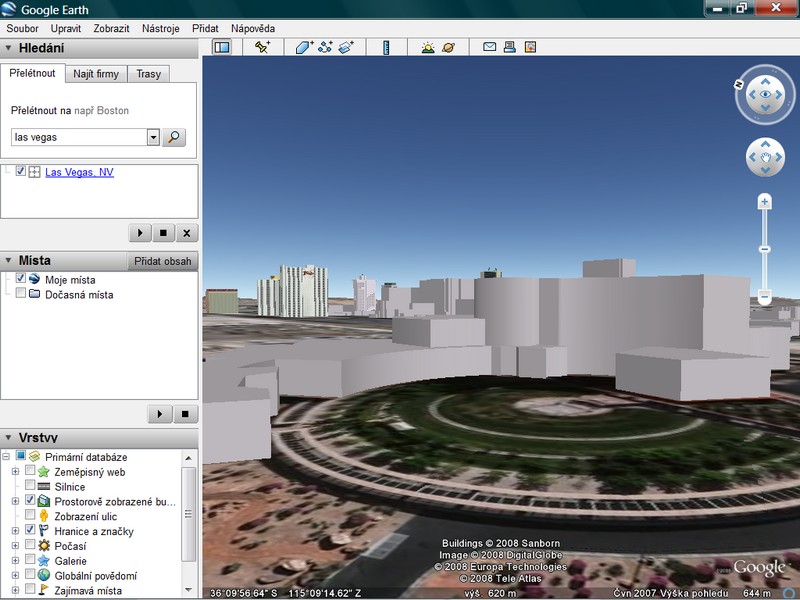Open the Přidat menu

205,29
